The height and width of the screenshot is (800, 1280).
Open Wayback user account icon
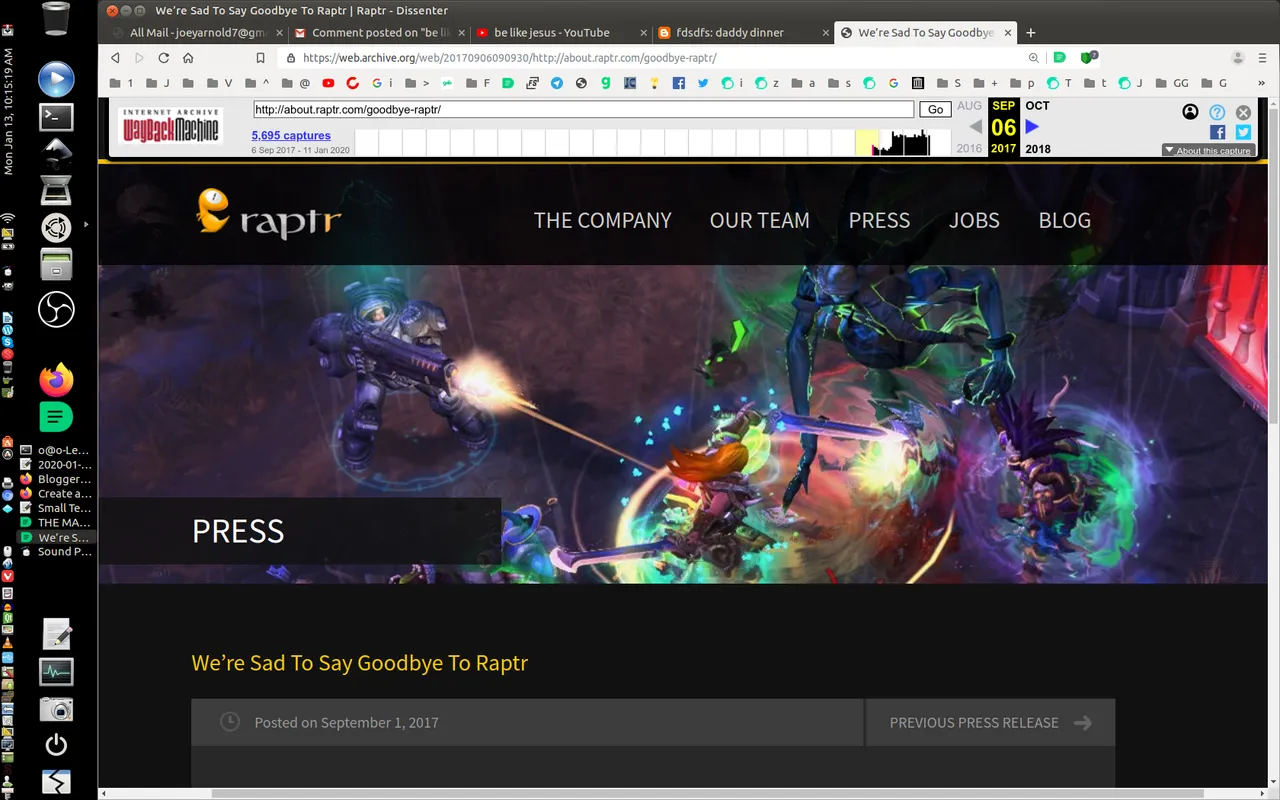point(1190,112)
